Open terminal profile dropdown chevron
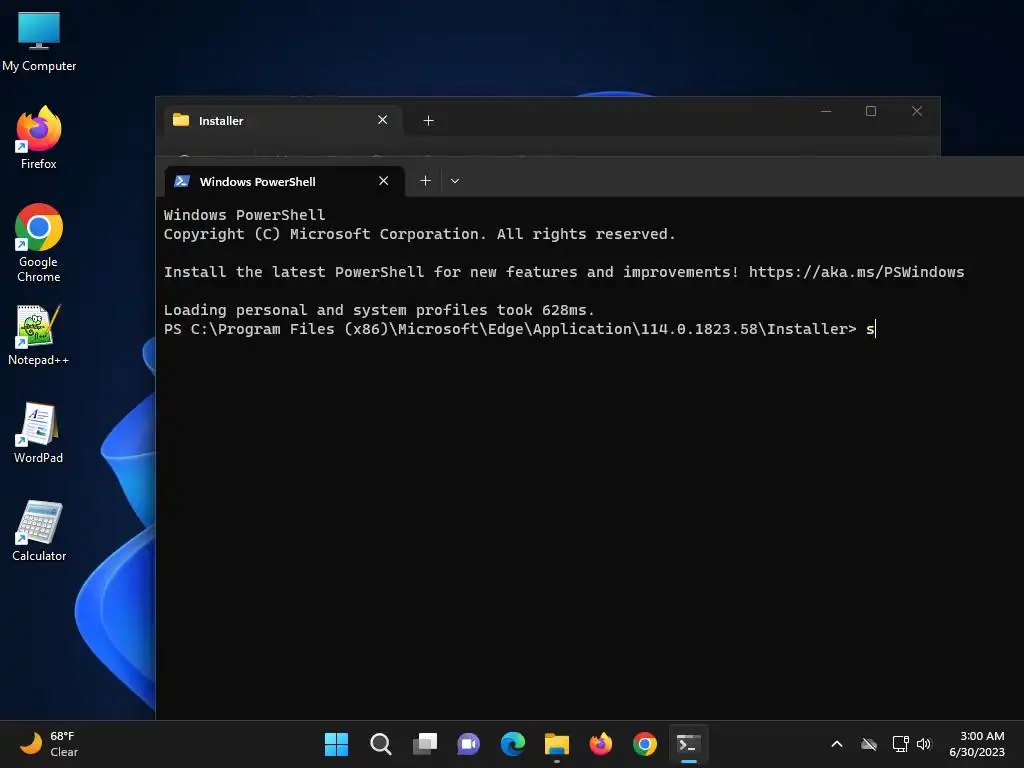The width and height of the screenshot is (1024, 768). click(455, 181)
